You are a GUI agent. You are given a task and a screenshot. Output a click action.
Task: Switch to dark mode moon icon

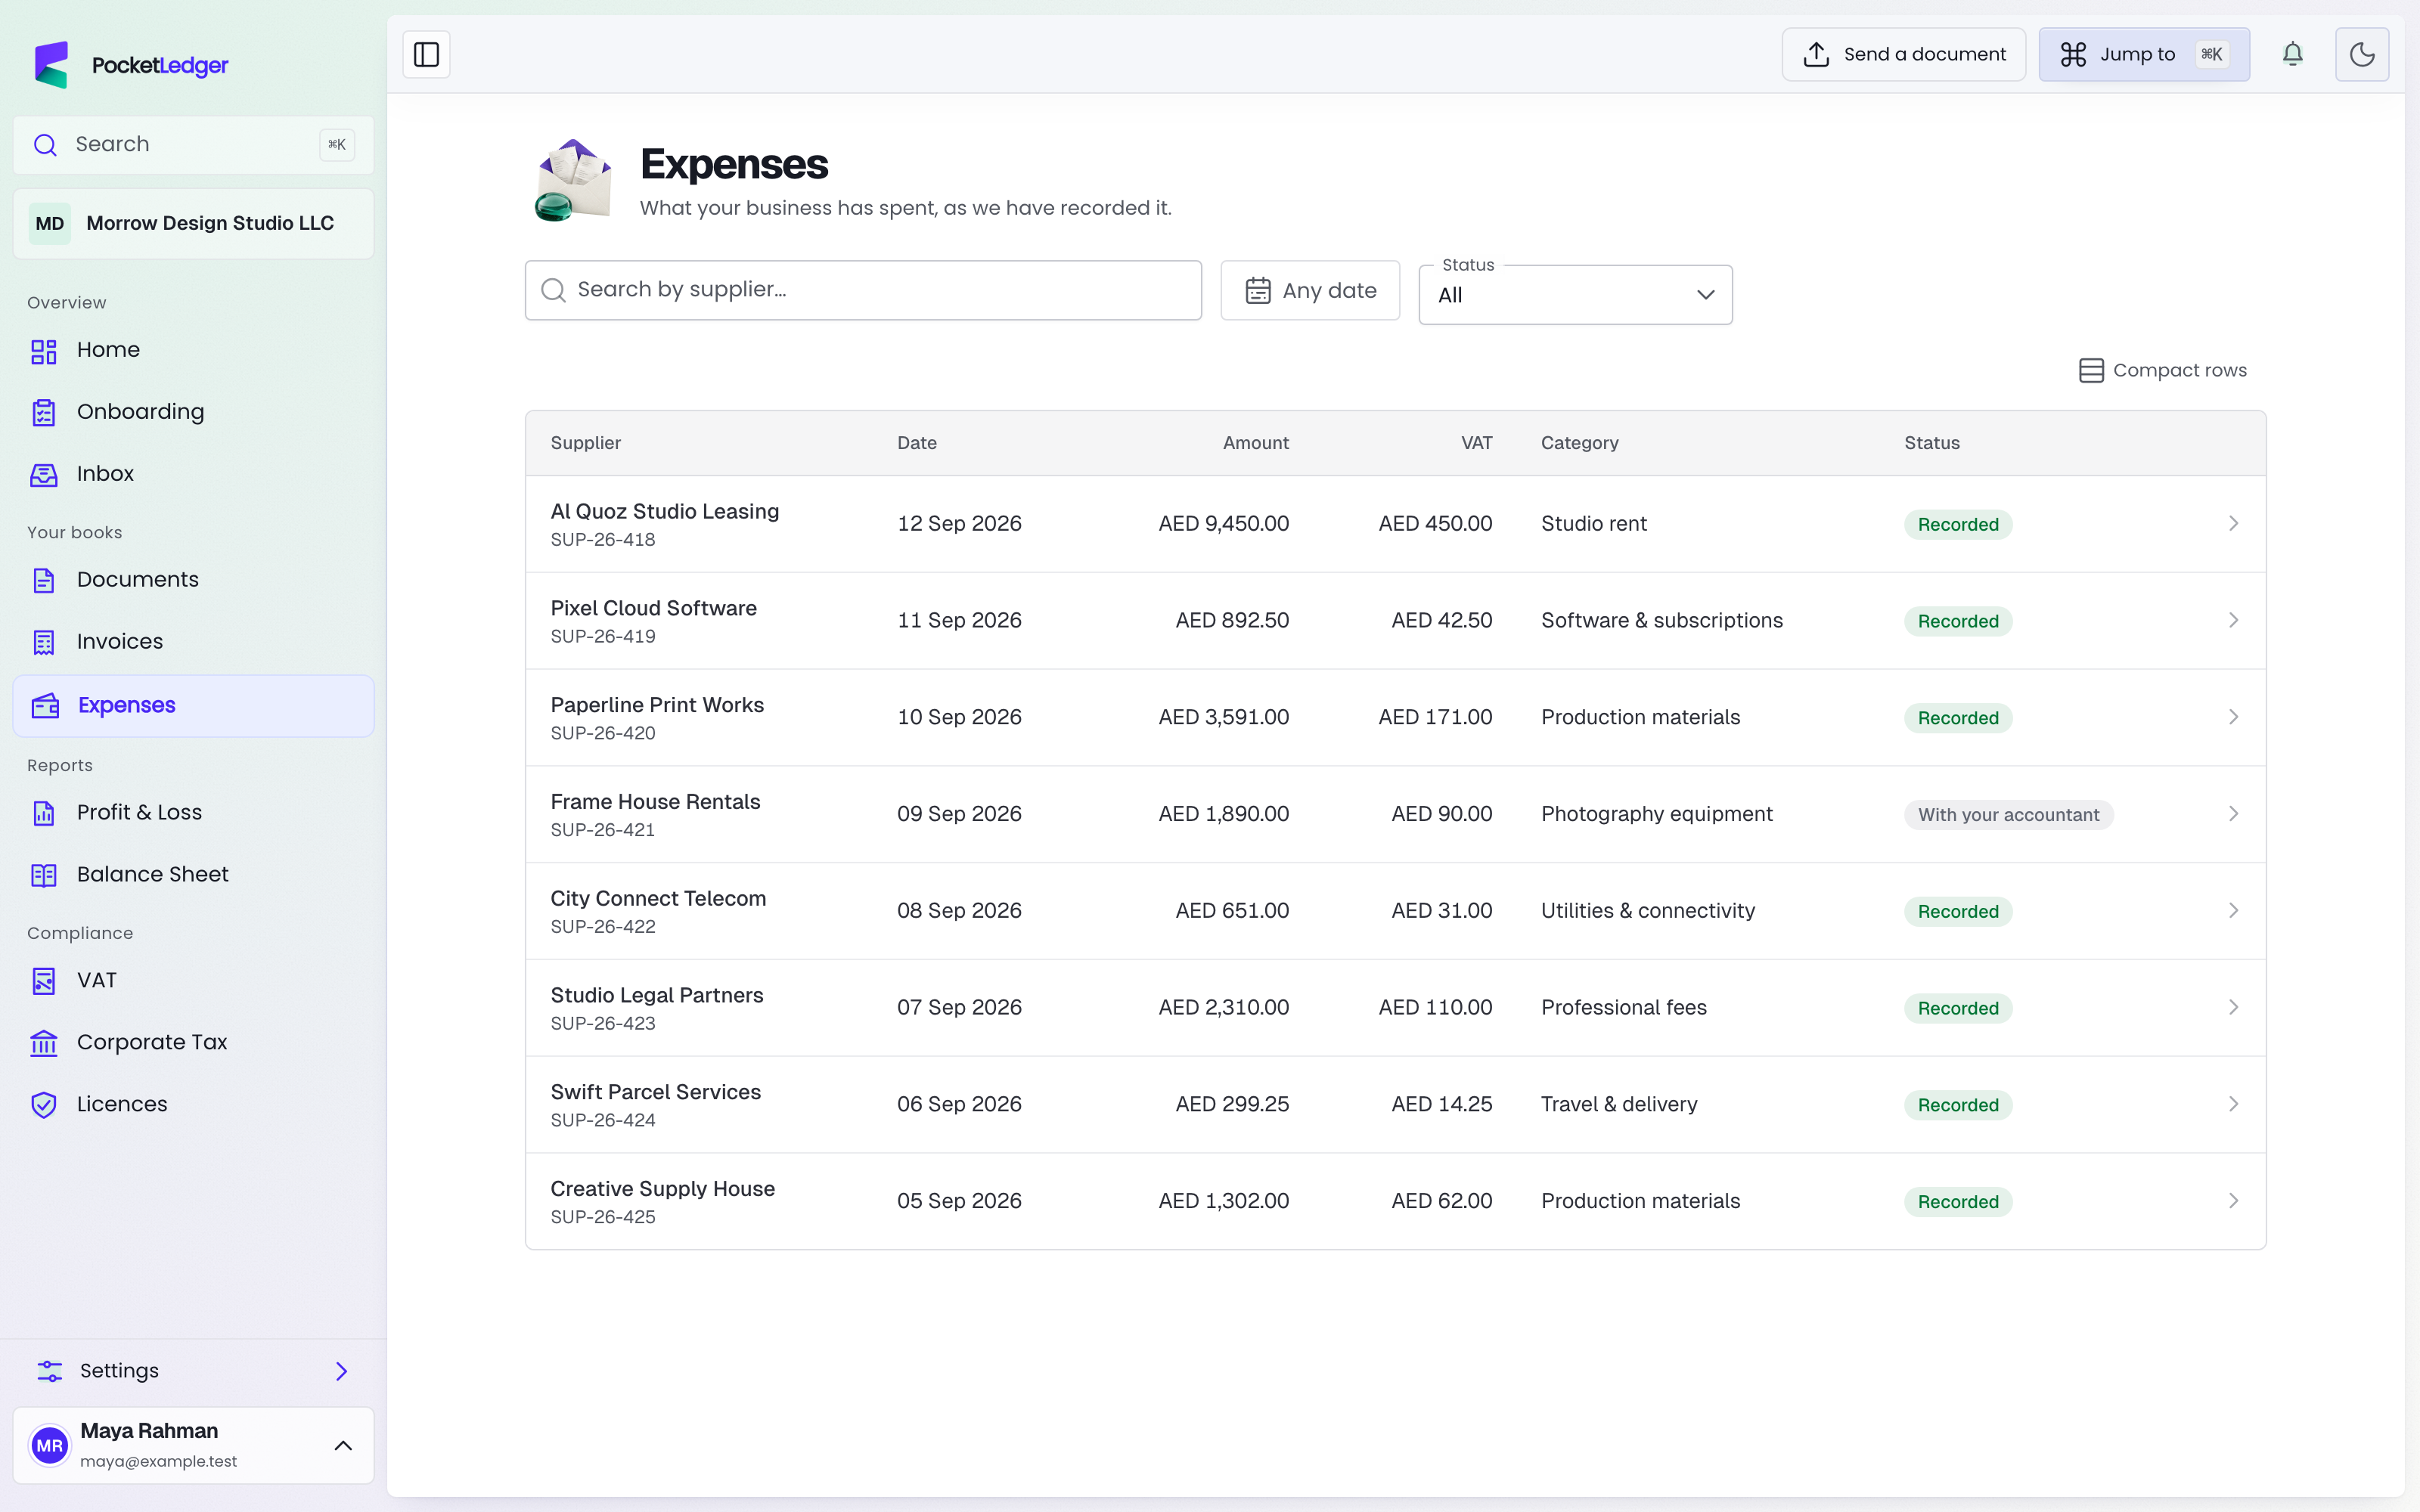click(2362, 54)
